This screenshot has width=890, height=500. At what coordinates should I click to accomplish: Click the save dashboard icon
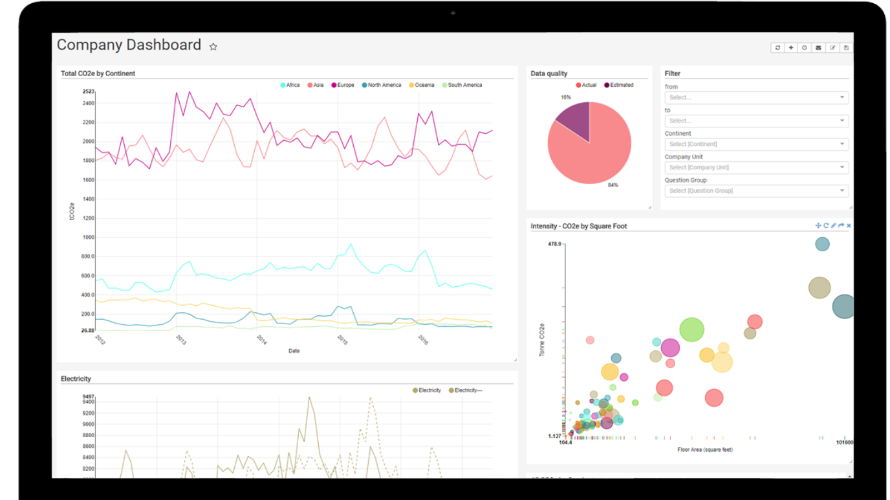[846, 48]
